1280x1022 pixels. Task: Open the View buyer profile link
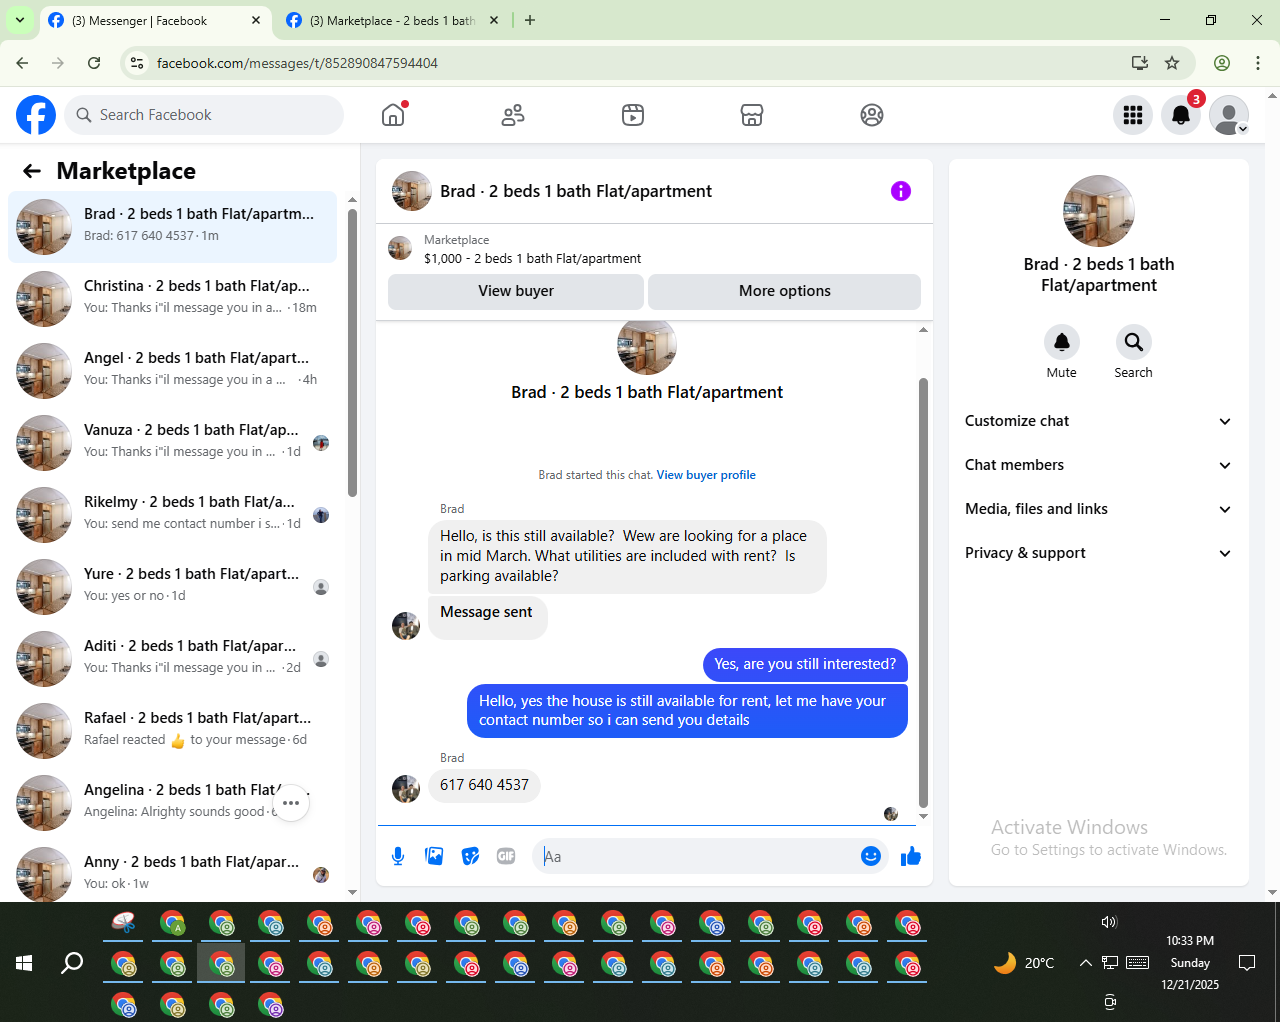click(x=706, y=475)
